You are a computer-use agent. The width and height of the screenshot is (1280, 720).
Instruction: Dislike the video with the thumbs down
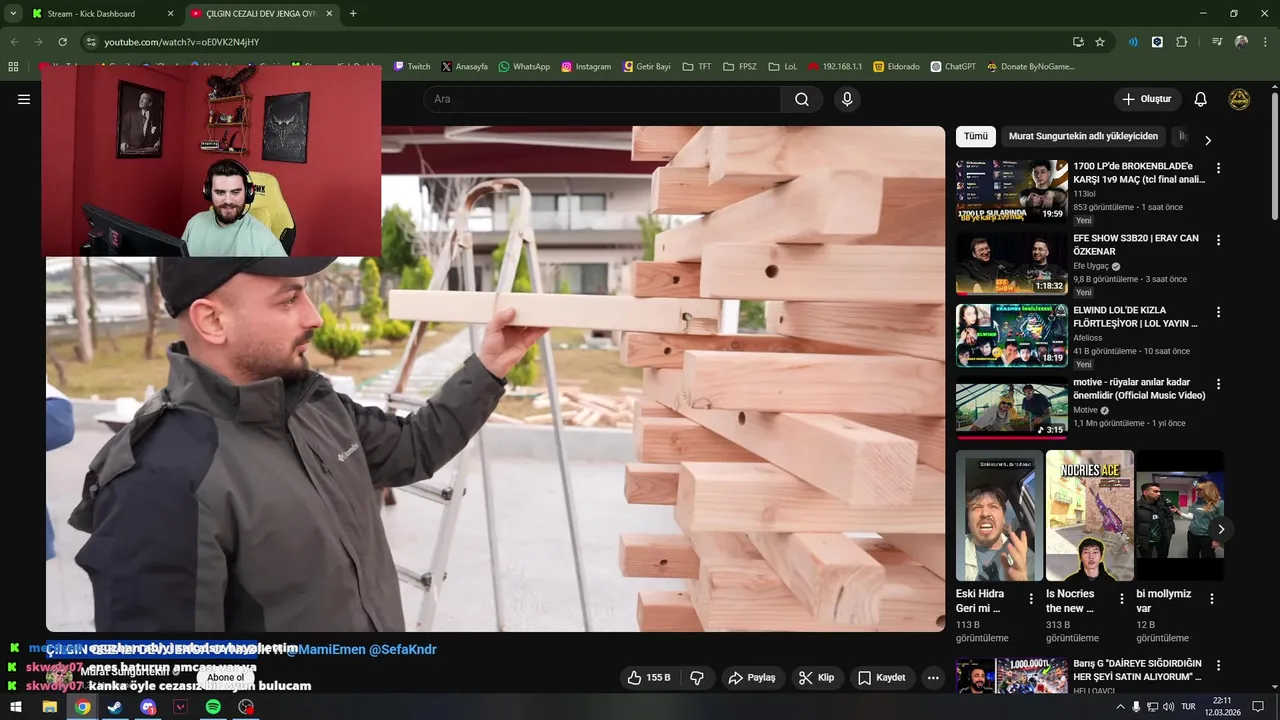tap(697, 677)
